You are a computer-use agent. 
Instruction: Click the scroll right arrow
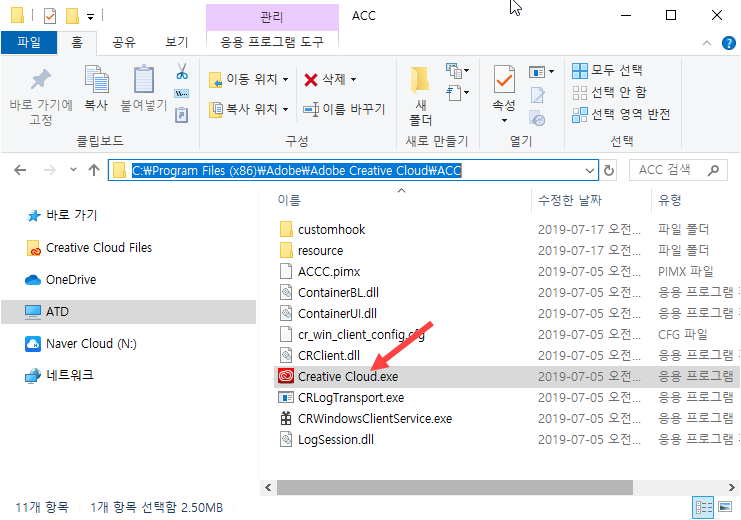coord(732,487)
